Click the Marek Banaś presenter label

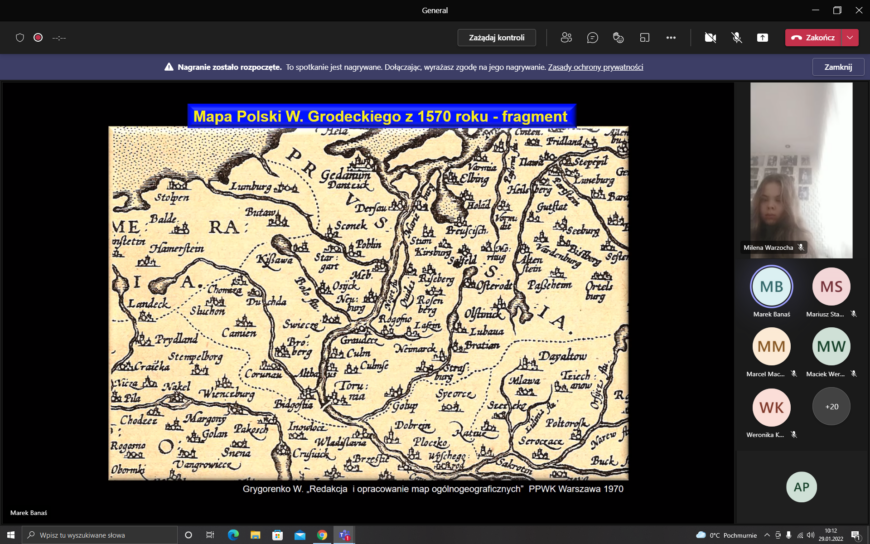click(x=28, y=513)
